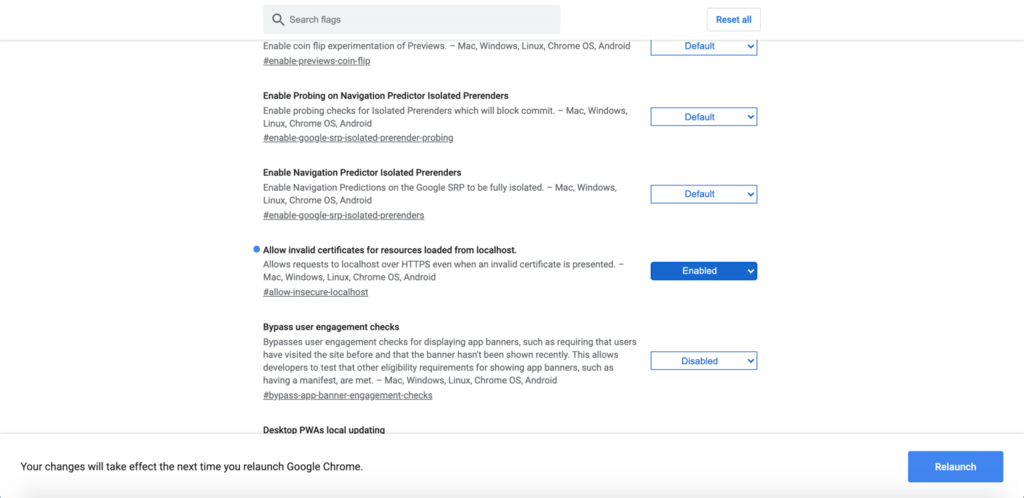This screenshot has height=498, width=1024.
Task: Follow the #enable-previews-coin-flip link
Action: (x=316, y=61)
